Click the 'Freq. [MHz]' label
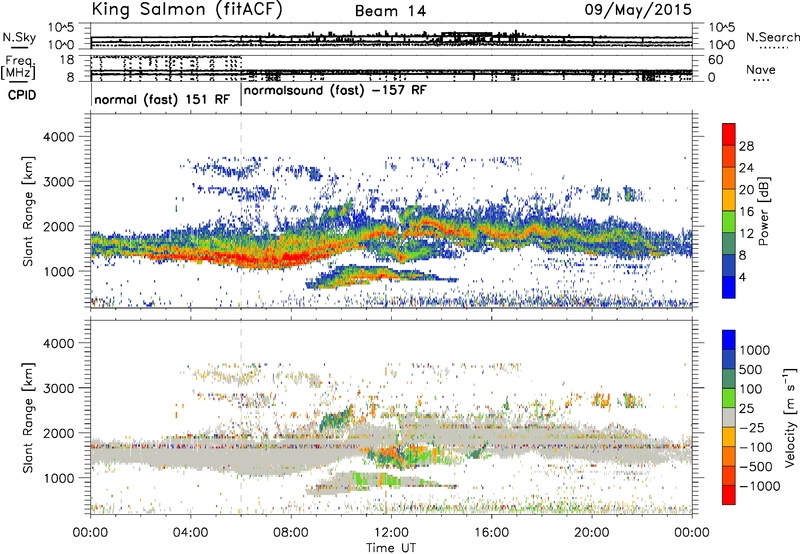This screenshot has height=554, width=800. [18, 67]
